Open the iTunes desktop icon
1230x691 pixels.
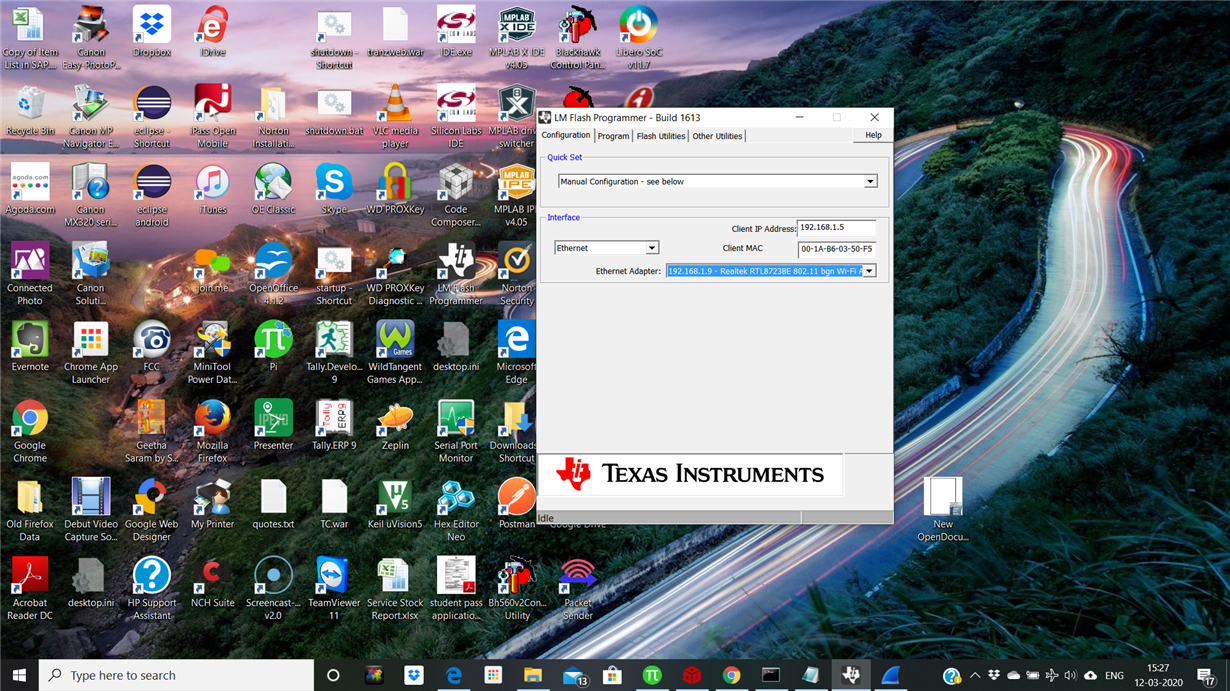coord(212,190)
